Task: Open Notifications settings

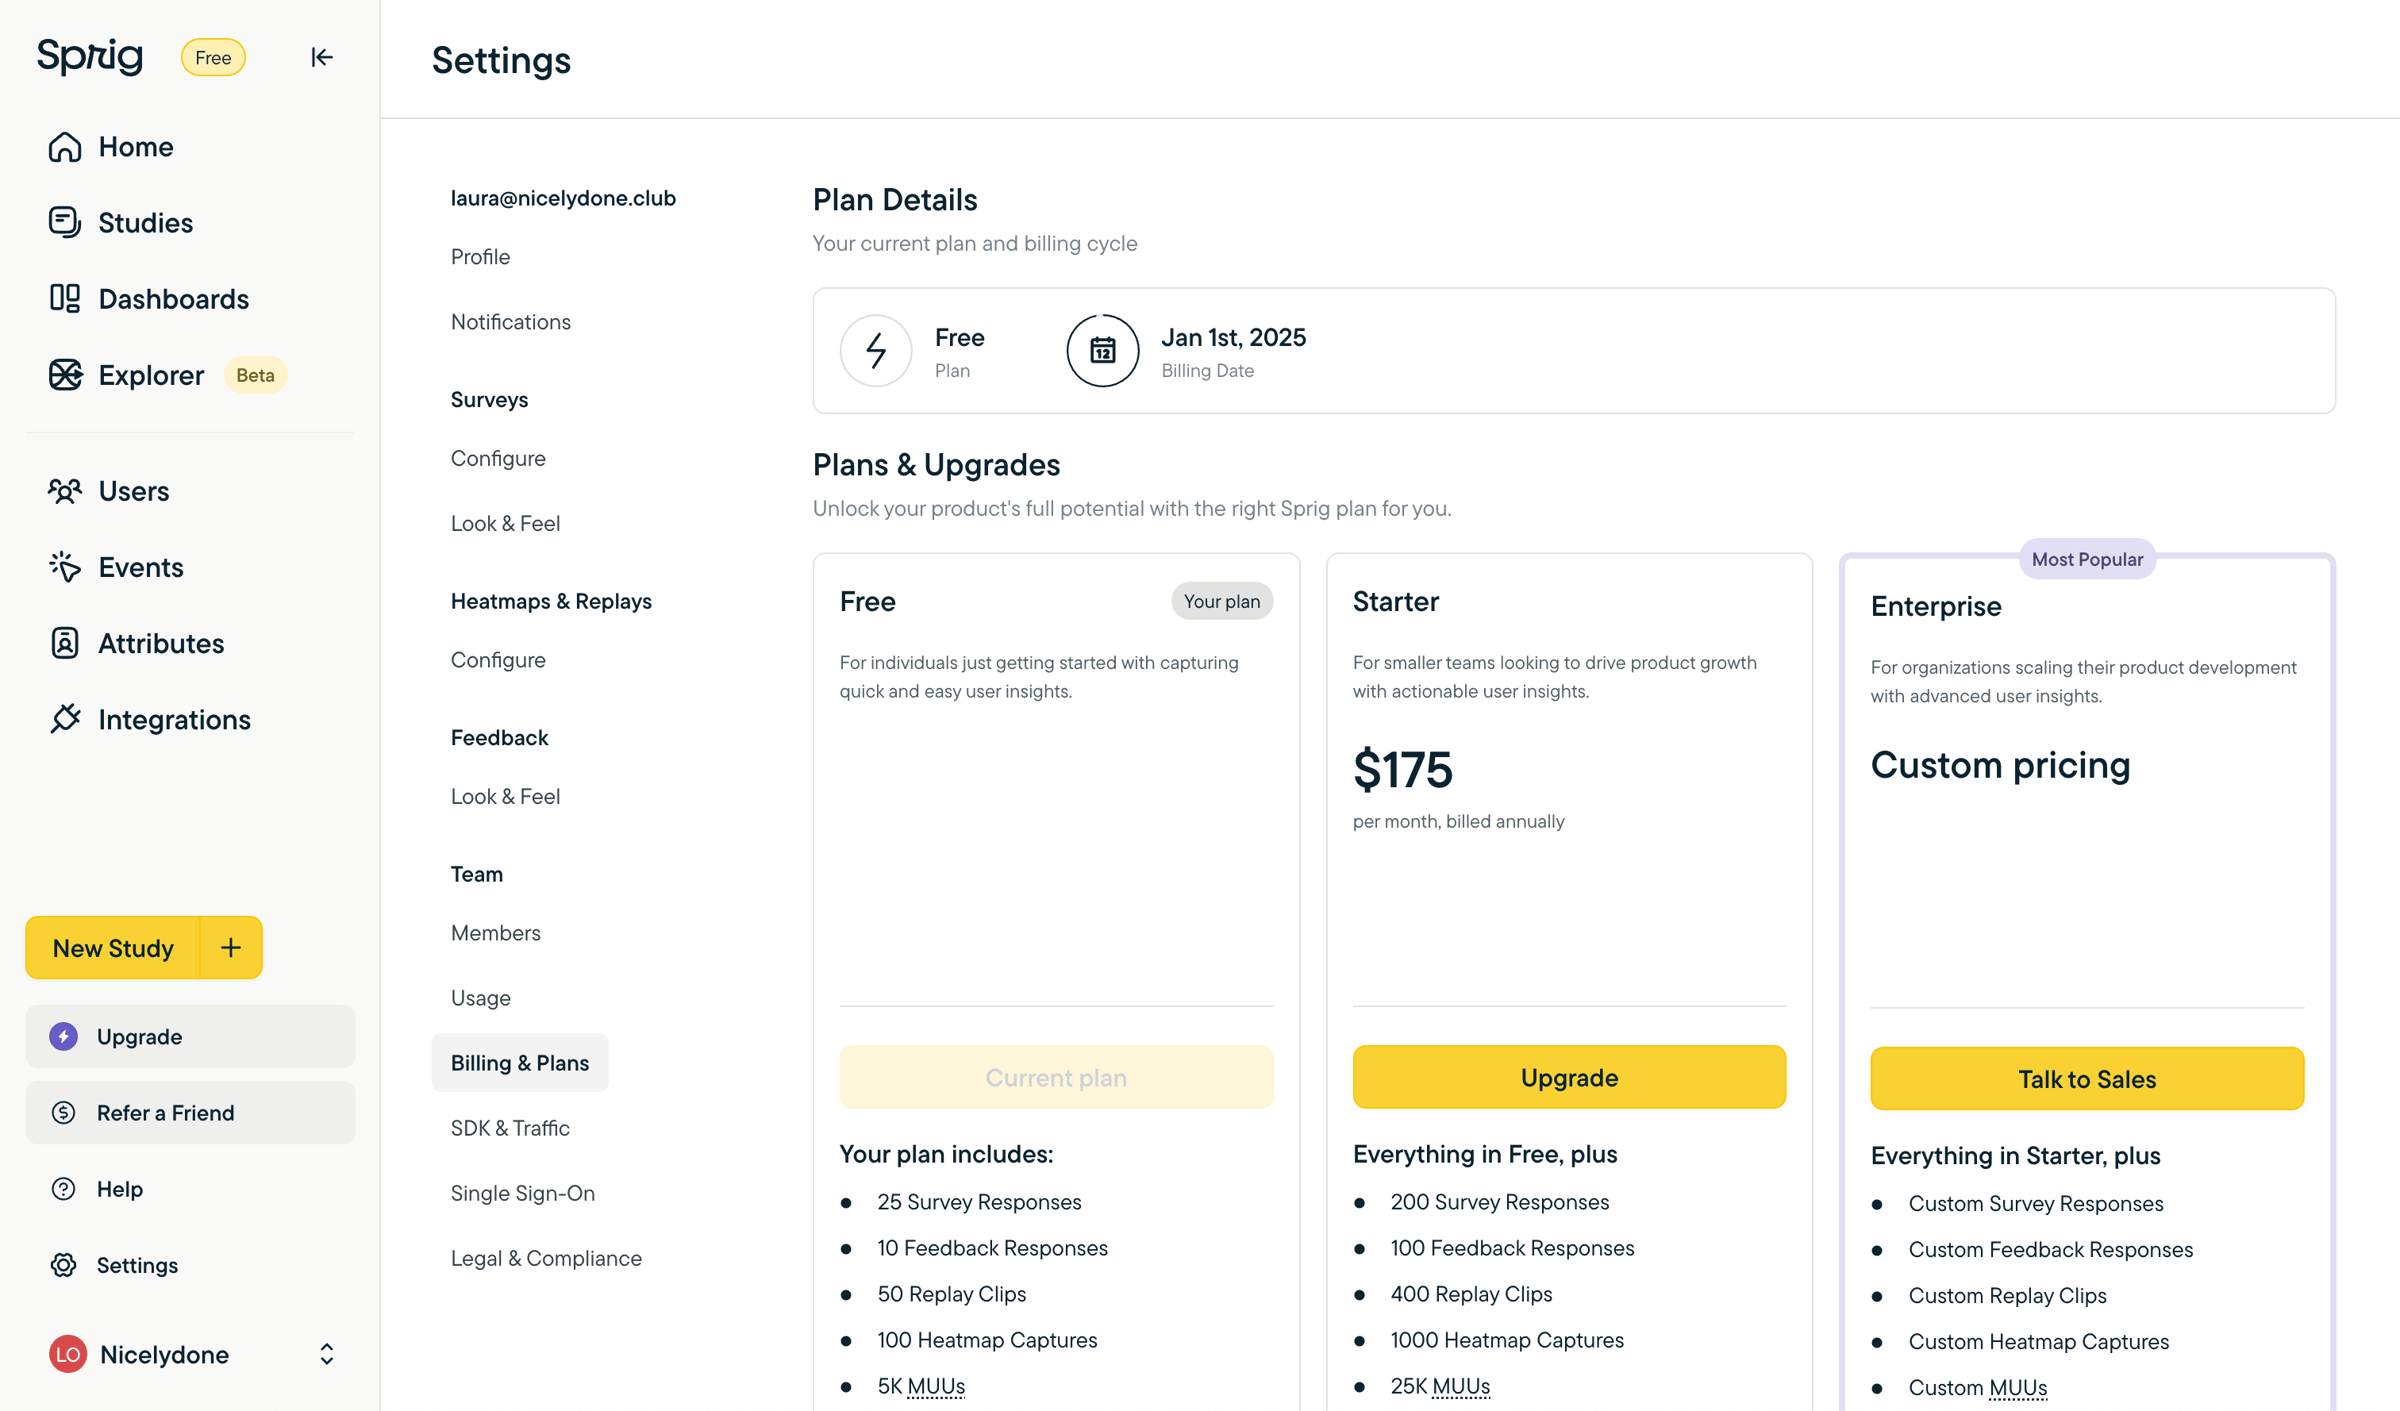Action: pos(510,322)
